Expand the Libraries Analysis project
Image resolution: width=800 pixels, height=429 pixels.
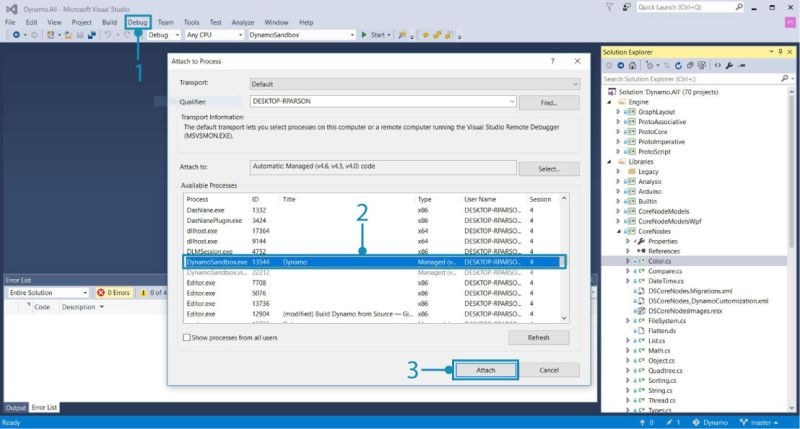click(x=618, y=181)
